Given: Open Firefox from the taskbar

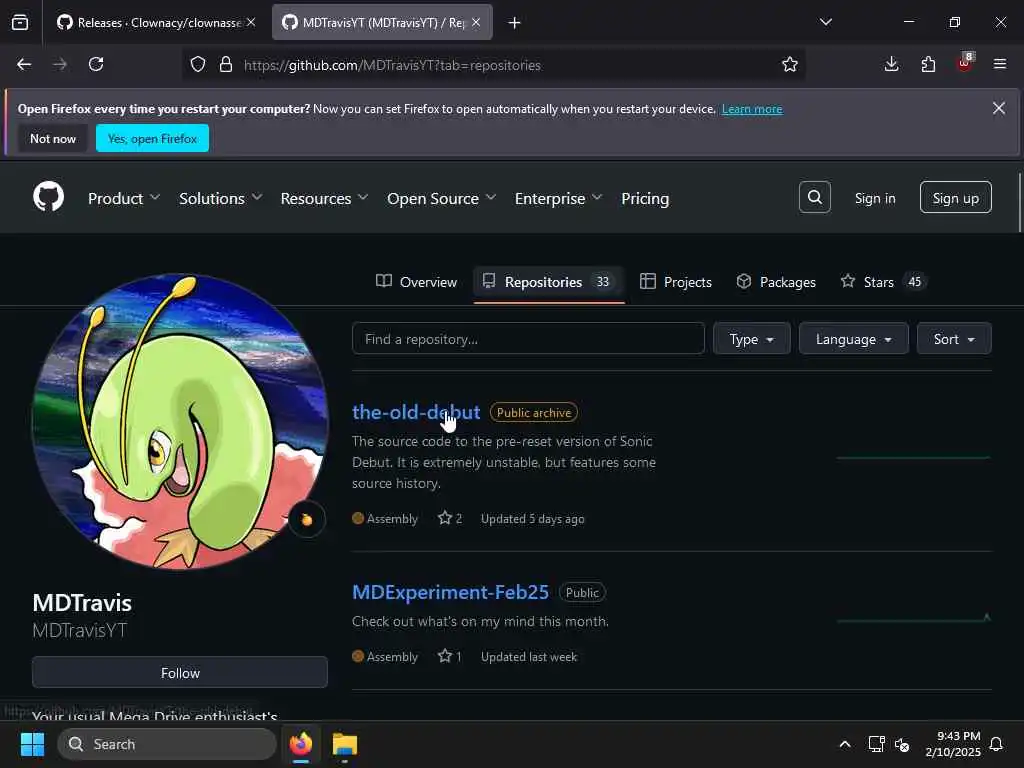Looking at the screenshot, I should (x=301, y=744).
